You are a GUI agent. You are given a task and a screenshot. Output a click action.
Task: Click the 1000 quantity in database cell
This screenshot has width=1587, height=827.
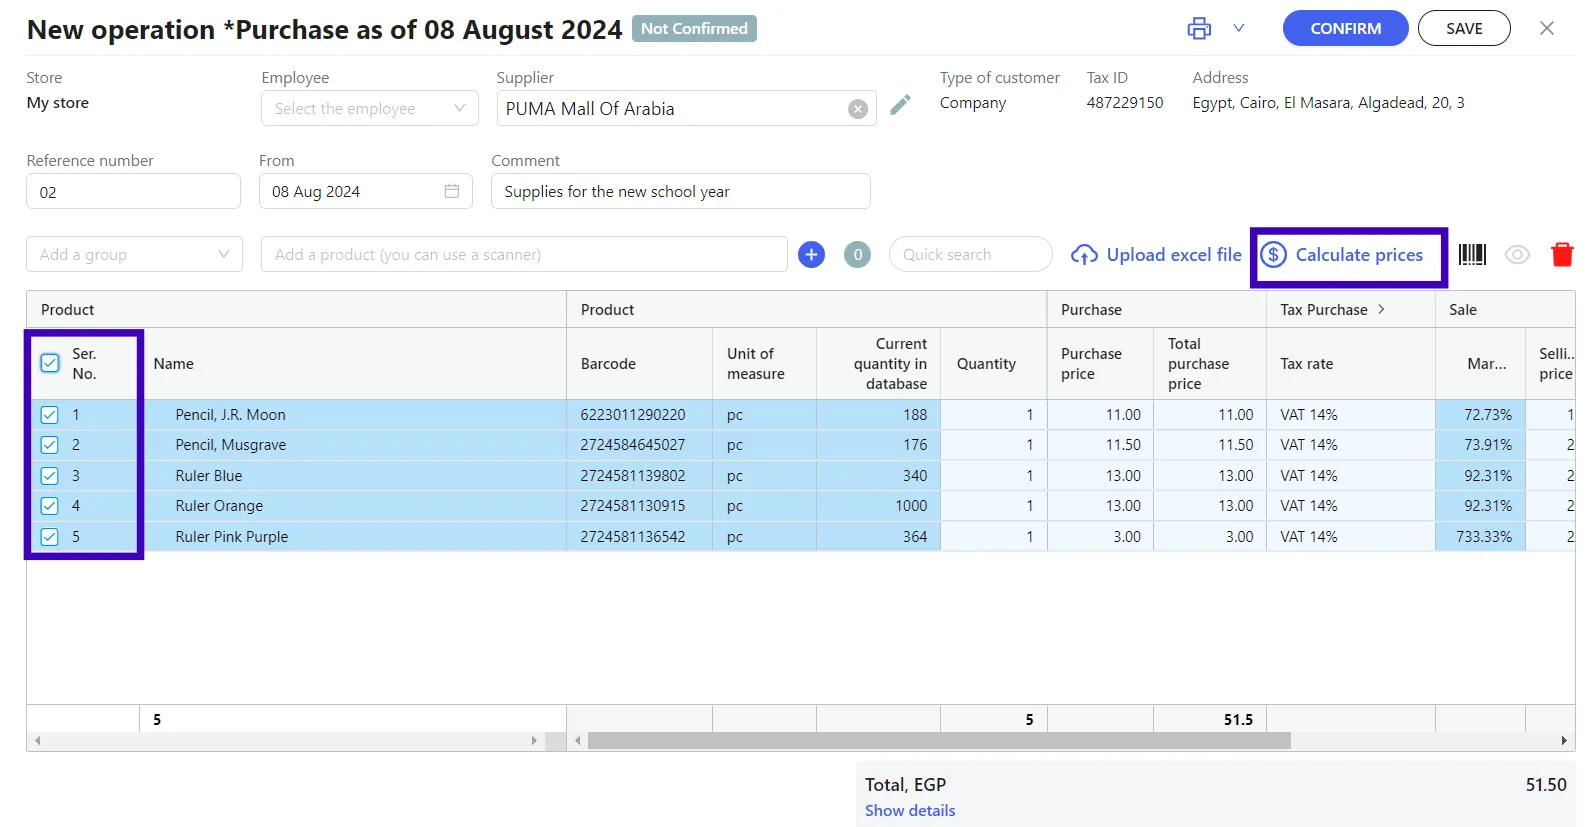click(878, 506)
